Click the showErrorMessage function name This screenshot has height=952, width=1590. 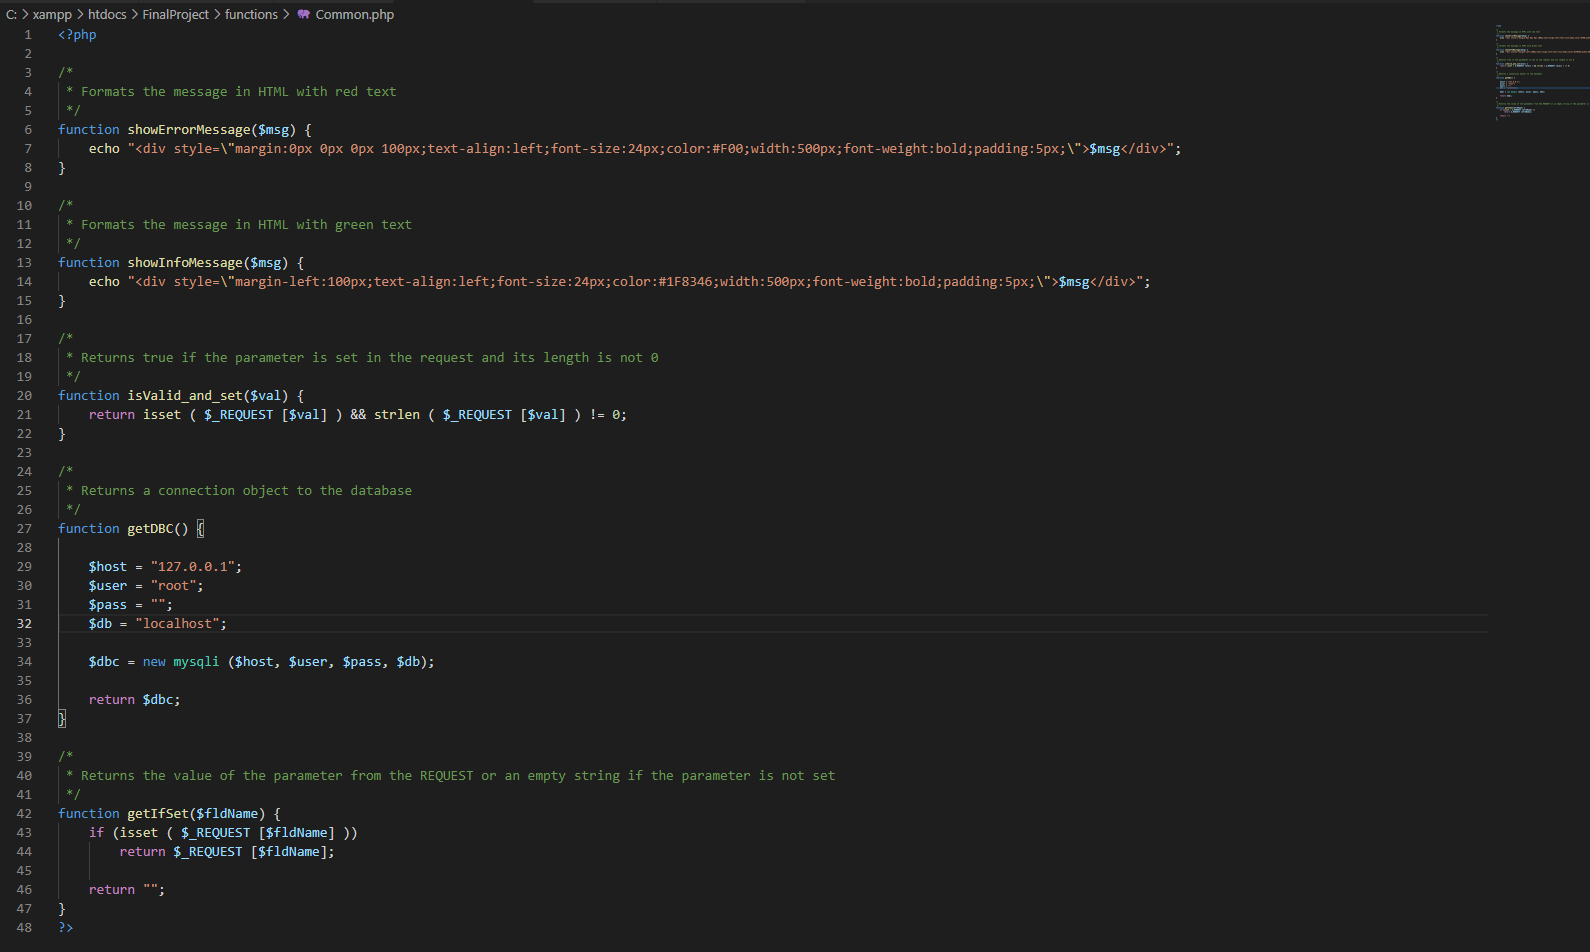point(189,129)
